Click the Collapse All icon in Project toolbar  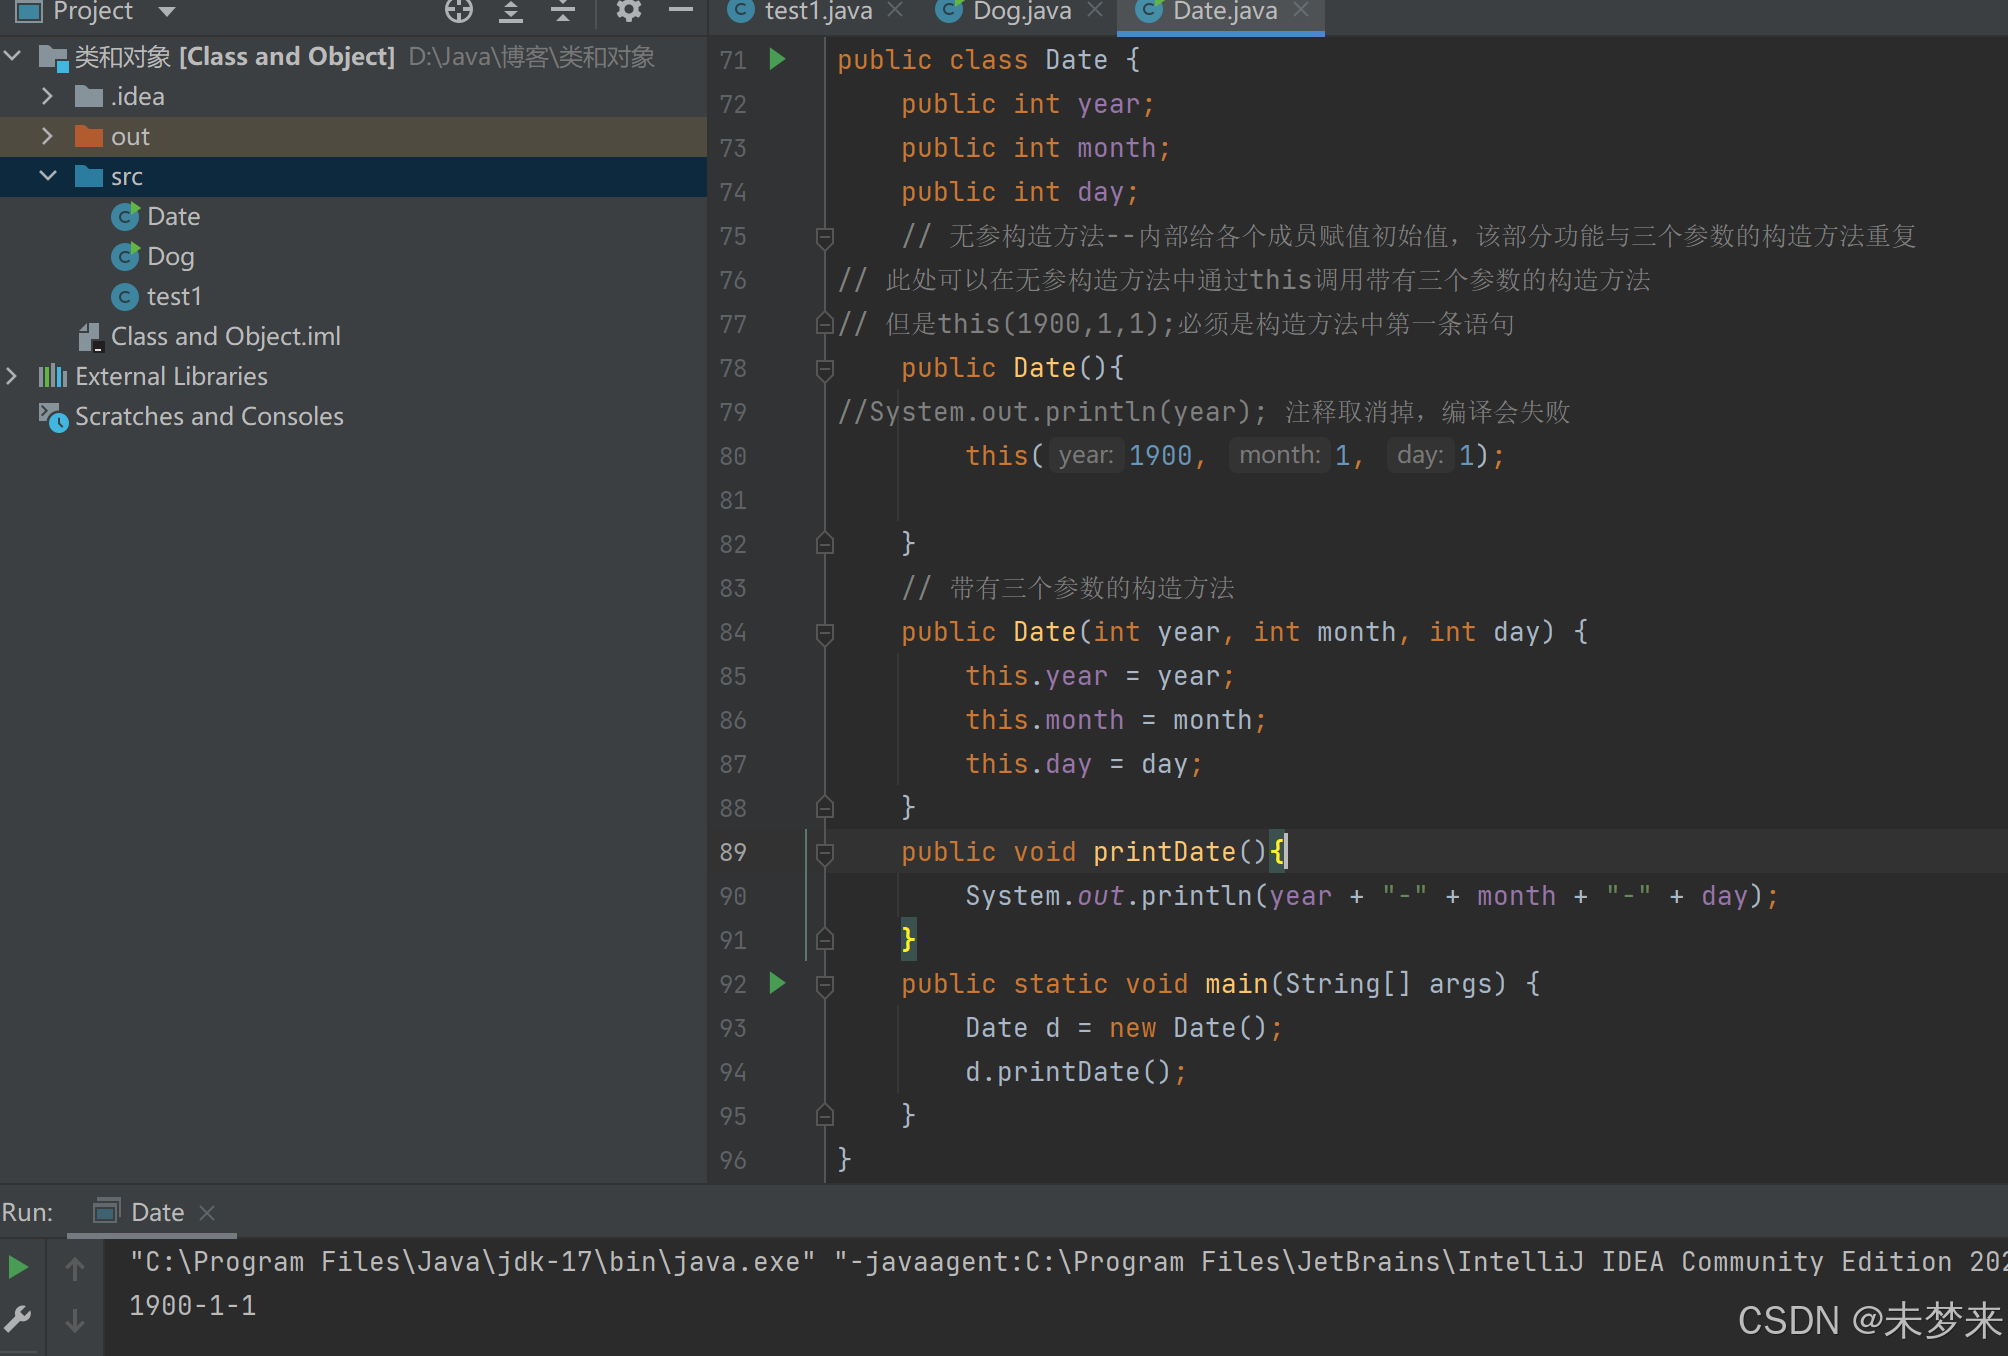coord(563,11)
